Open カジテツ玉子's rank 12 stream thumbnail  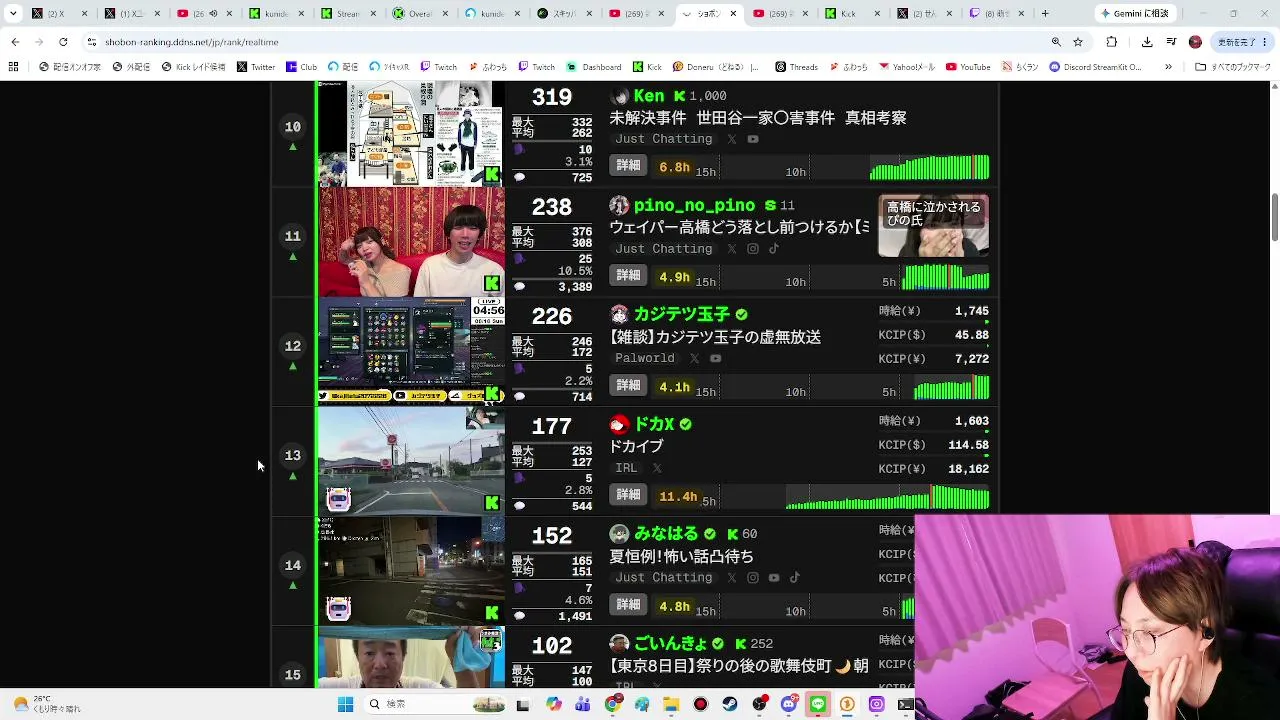pos(411,351)
